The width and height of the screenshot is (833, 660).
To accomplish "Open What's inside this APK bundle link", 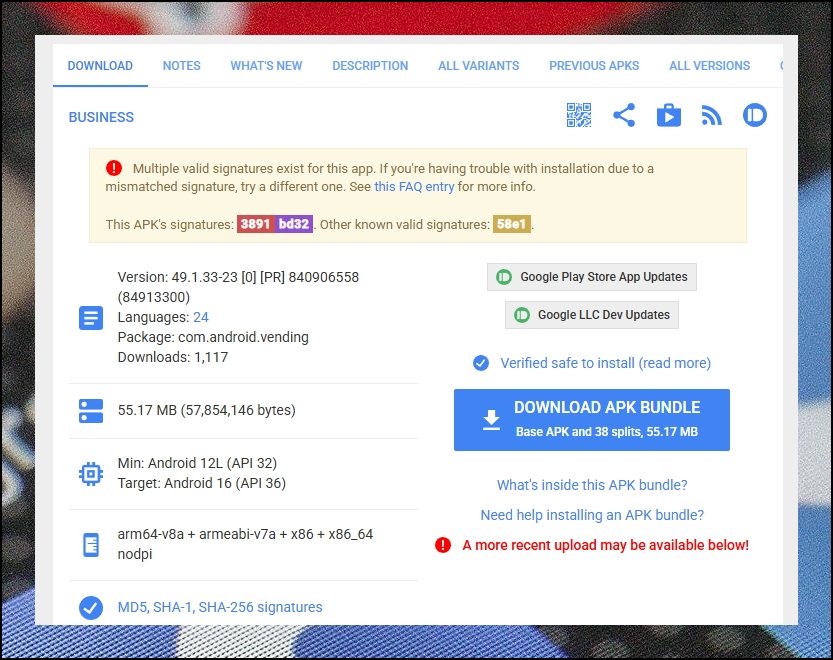I will (x=592, y=485).
